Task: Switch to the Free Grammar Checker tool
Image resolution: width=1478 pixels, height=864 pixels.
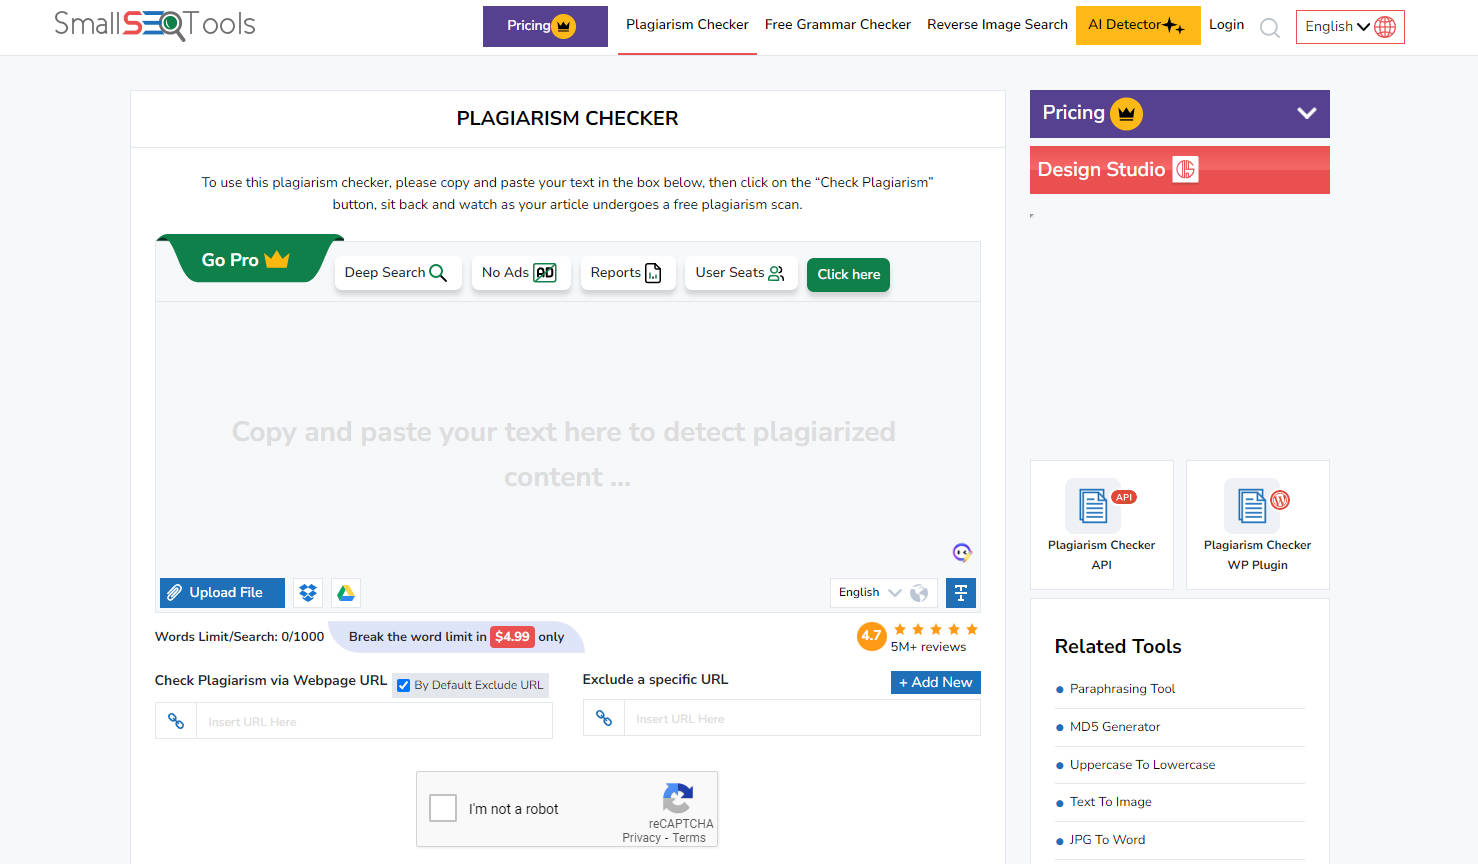Action: click(837, 24)
